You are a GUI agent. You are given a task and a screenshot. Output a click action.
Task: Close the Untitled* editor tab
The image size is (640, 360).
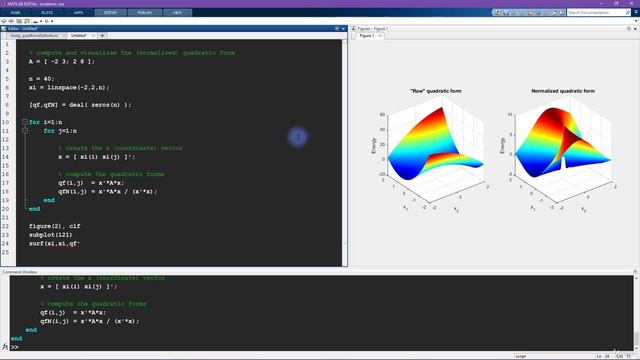(93, 36)
